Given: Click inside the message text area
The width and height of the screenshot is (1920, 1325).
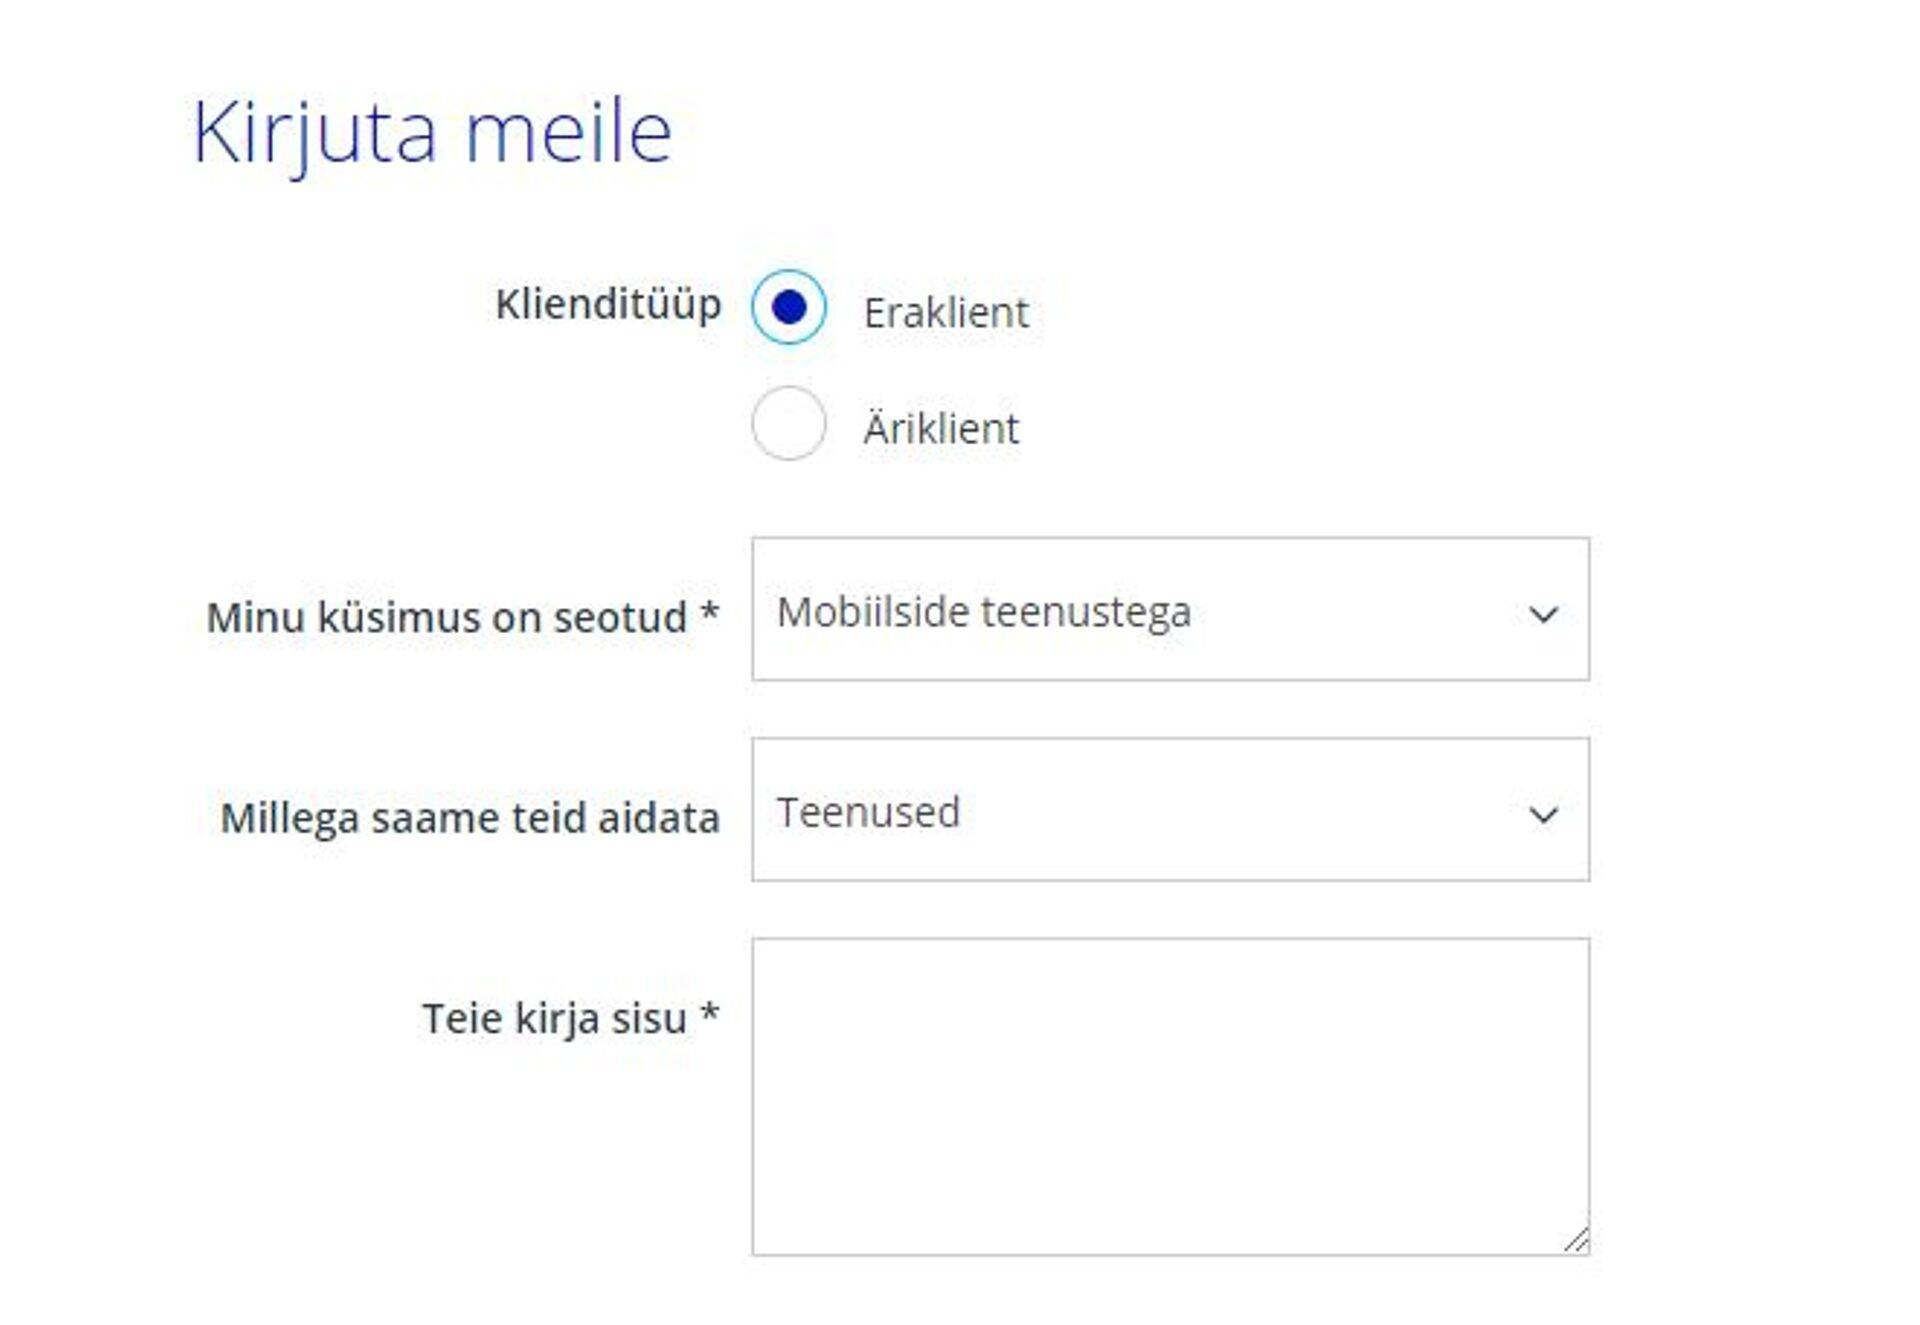Looking at the screenshot, I should [x=1170, y=1095].
